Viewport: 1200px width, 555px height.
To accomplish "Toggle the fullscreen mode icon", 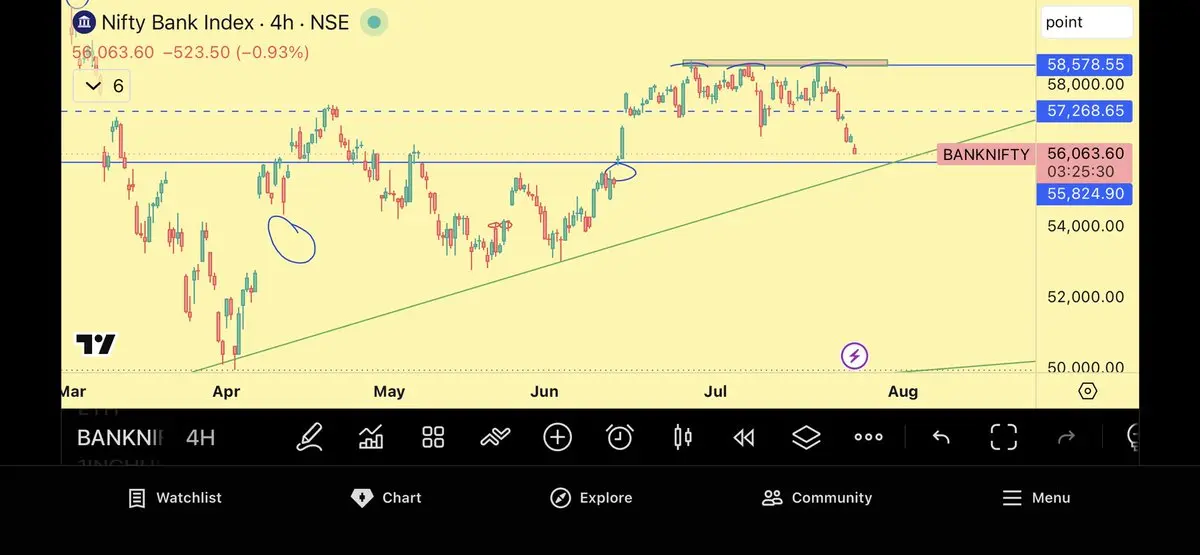I will pyautogui.click(x=1003, y=437).
